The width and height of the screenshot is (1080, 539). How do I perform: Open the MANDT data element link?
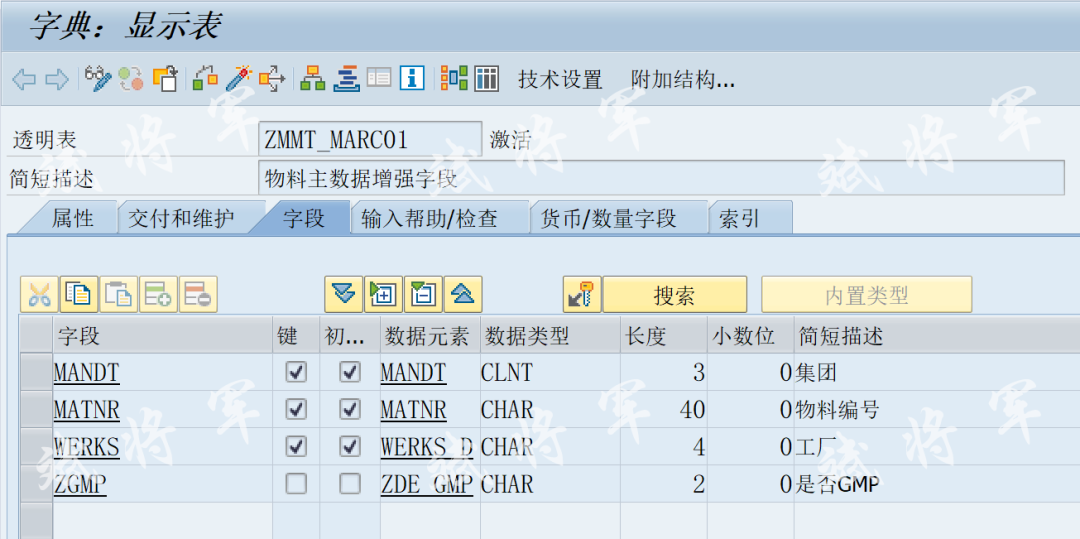click(x=413, y=374)
